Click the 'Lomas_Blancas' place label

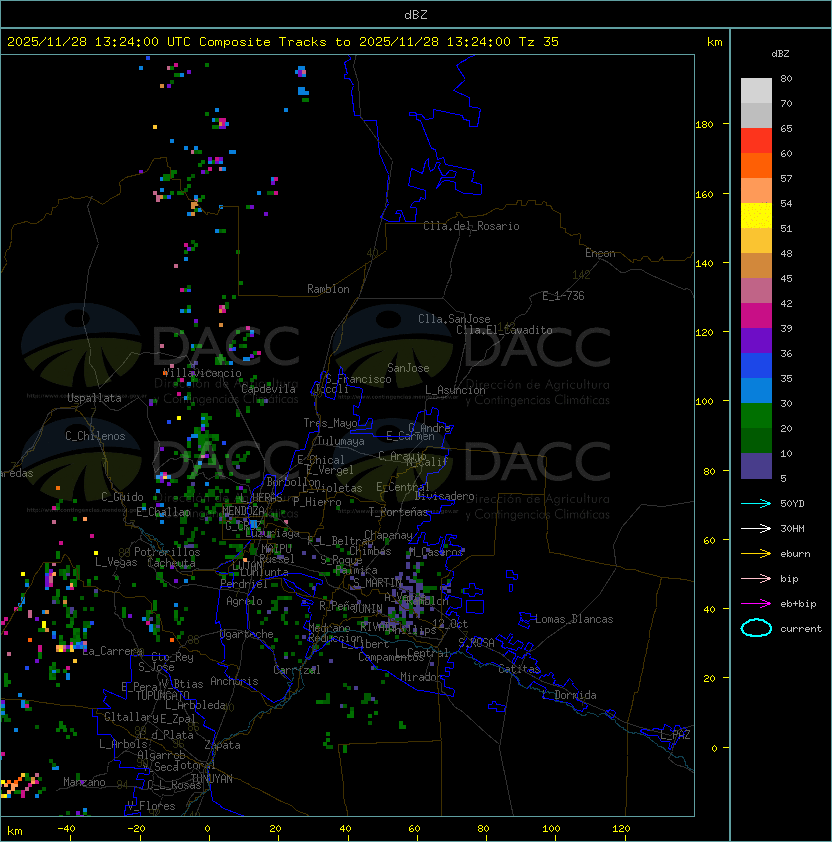(x=574, y=619)
